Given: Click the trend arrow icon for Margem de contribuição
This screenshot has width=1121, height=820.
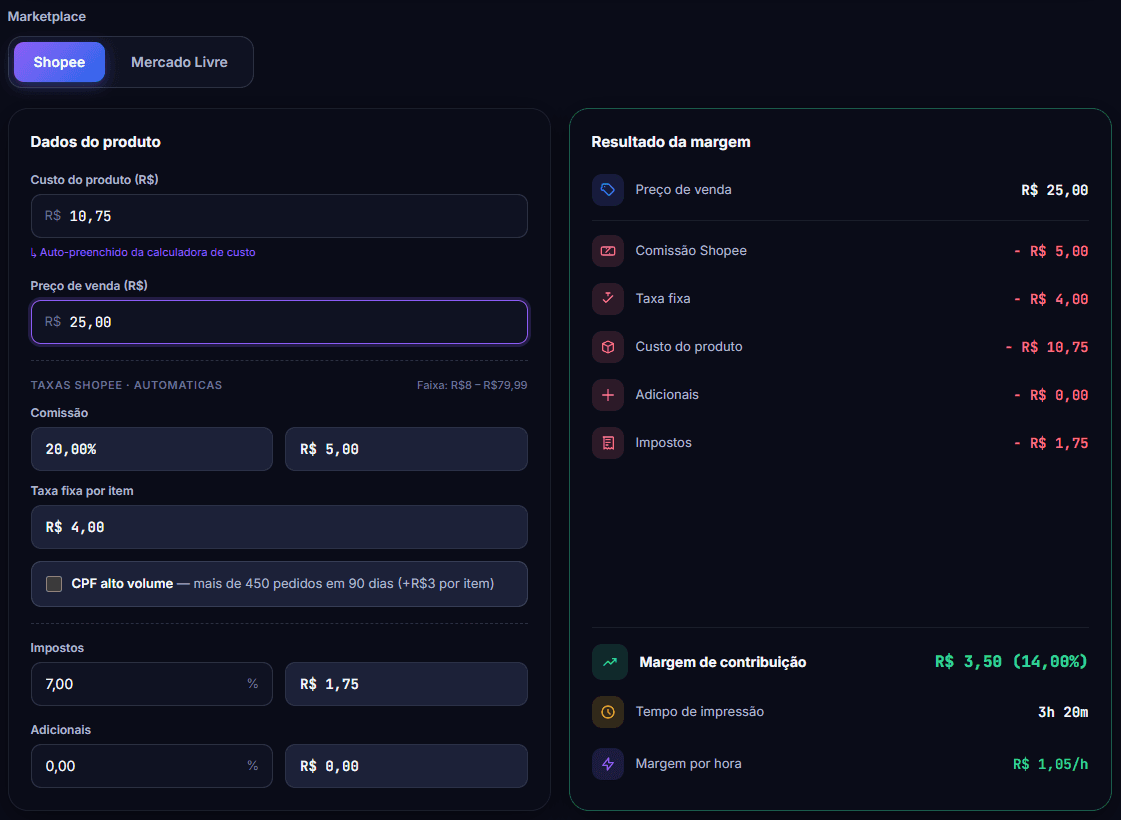Looking at the screenshot, I should tap(610, 662).
